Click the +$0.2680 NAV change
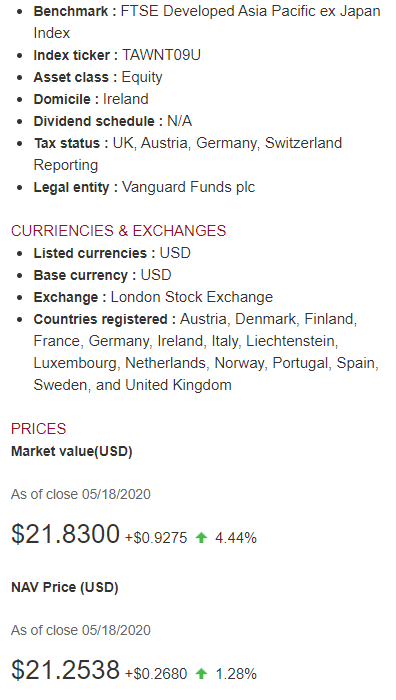 point(156,674)
